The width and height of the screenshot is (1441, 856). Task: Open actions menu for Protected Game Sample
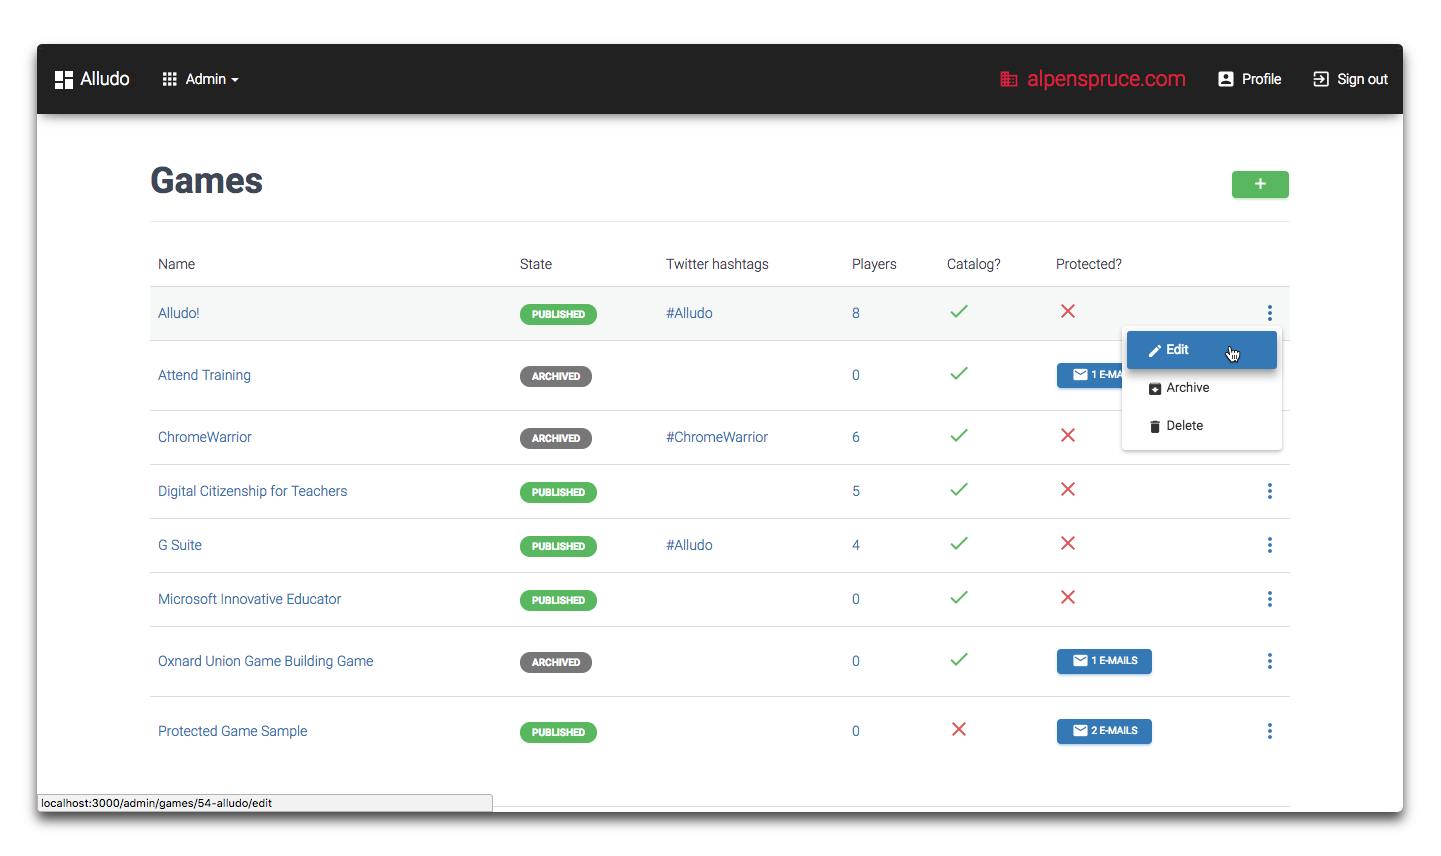pyautogui.click(x=1270, y=731)
